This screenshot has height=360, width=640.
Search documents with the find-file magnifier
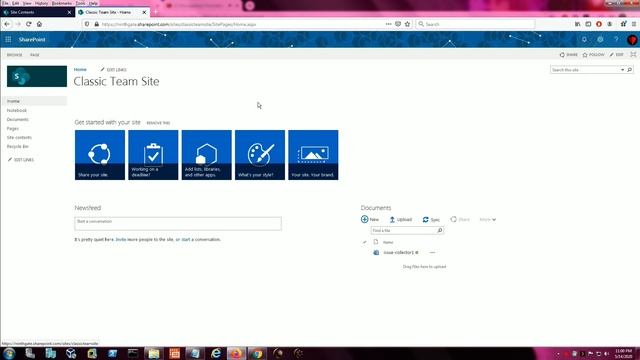440,231
